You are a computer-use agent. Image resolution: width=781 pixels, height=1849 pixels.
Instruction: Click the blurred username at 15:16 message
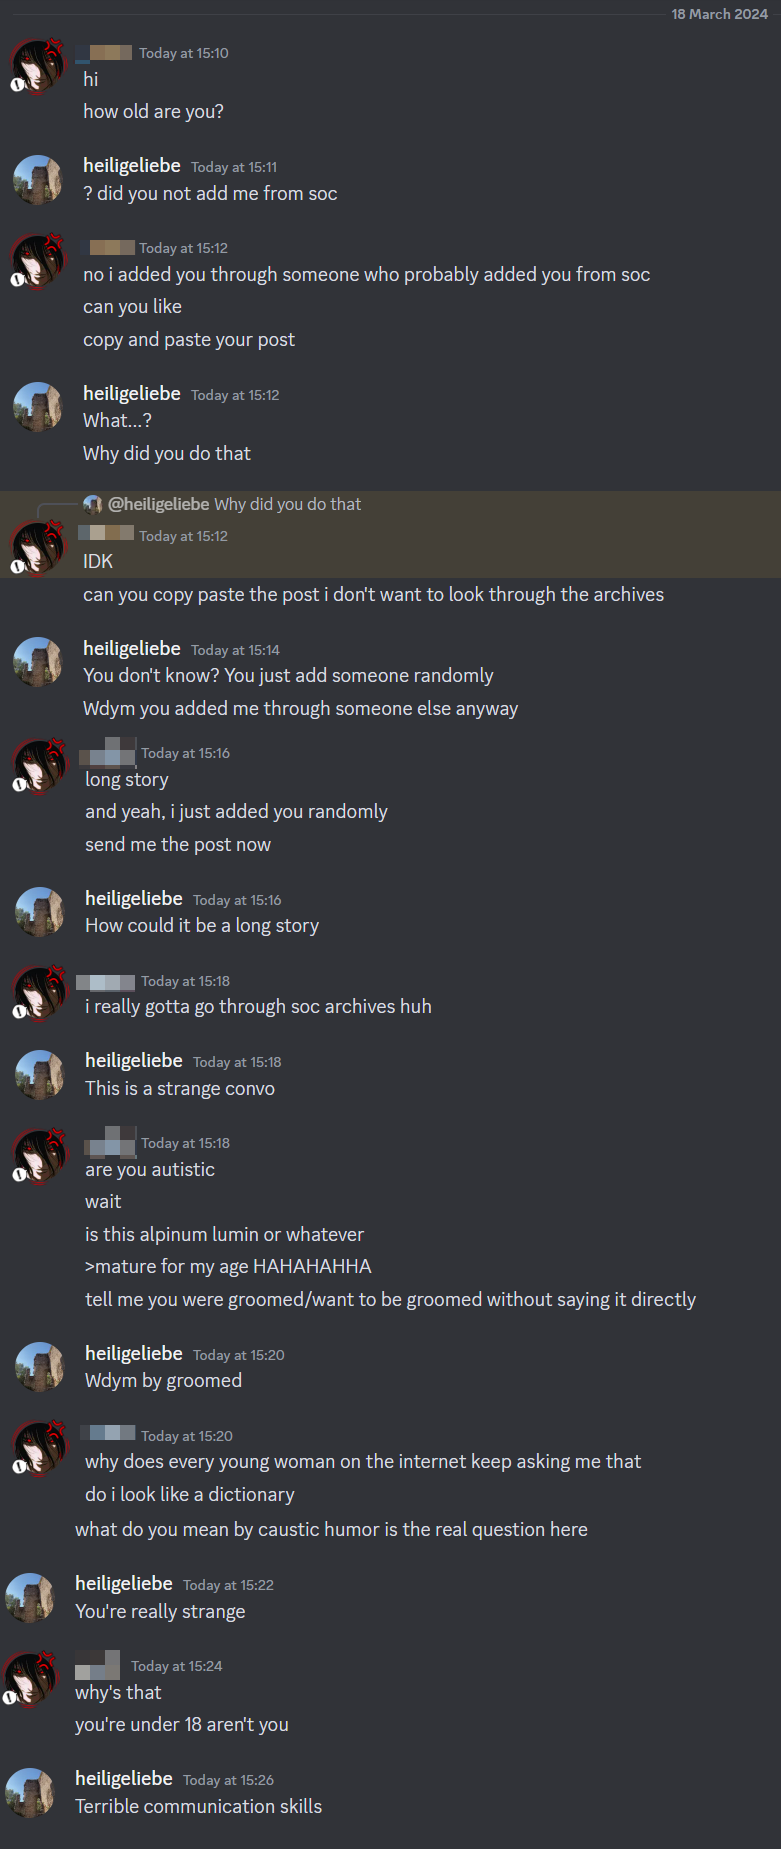[108, 752]
